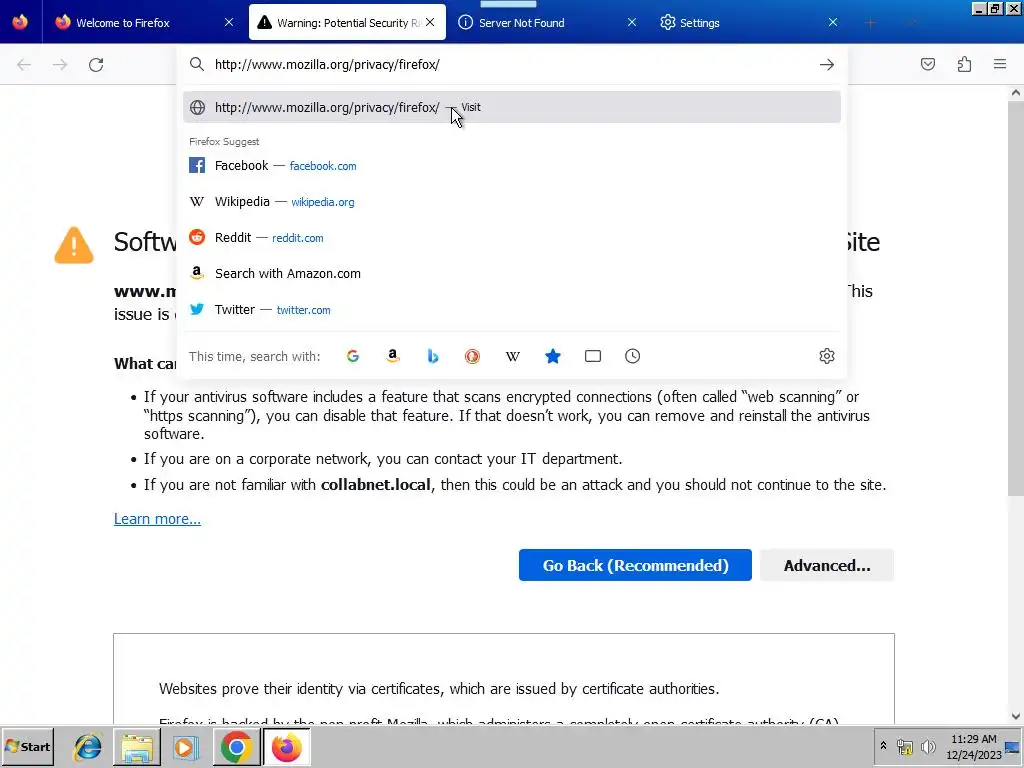
Task: Search Bookmarks using star icon
Action: (552, 356)
